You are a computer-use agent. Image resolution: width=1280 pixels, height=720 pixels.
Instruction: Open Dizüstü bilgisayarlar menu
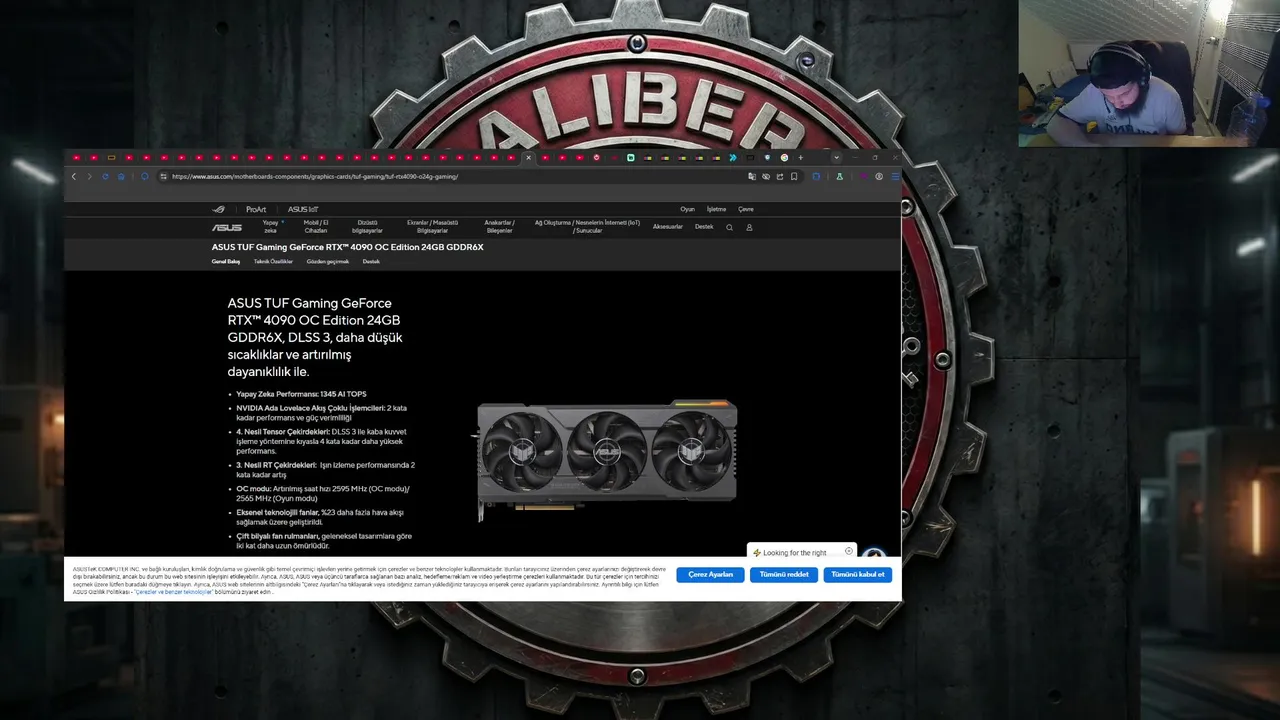(367, 226)
